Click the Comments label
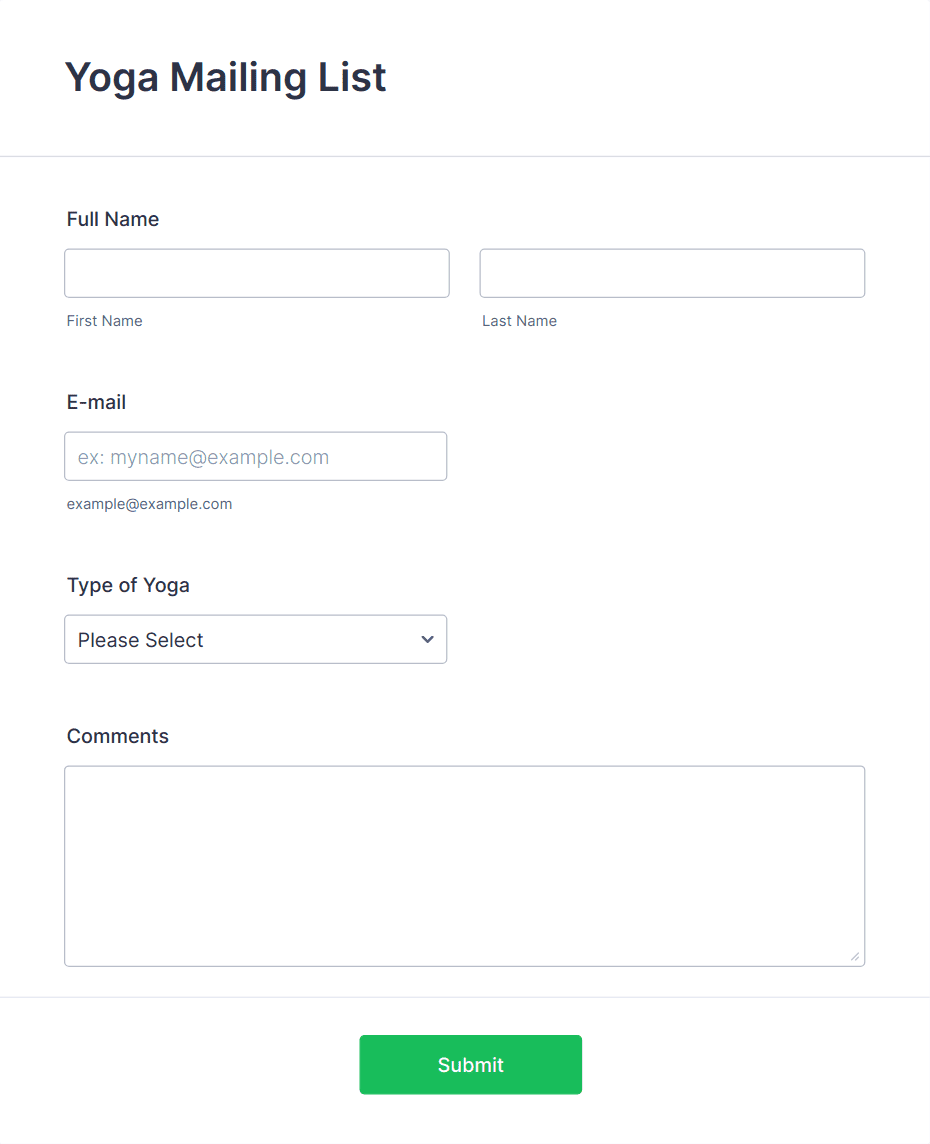Image resolution: width=930 pixels, height=1144 pixels. click(x=117, y=736)
